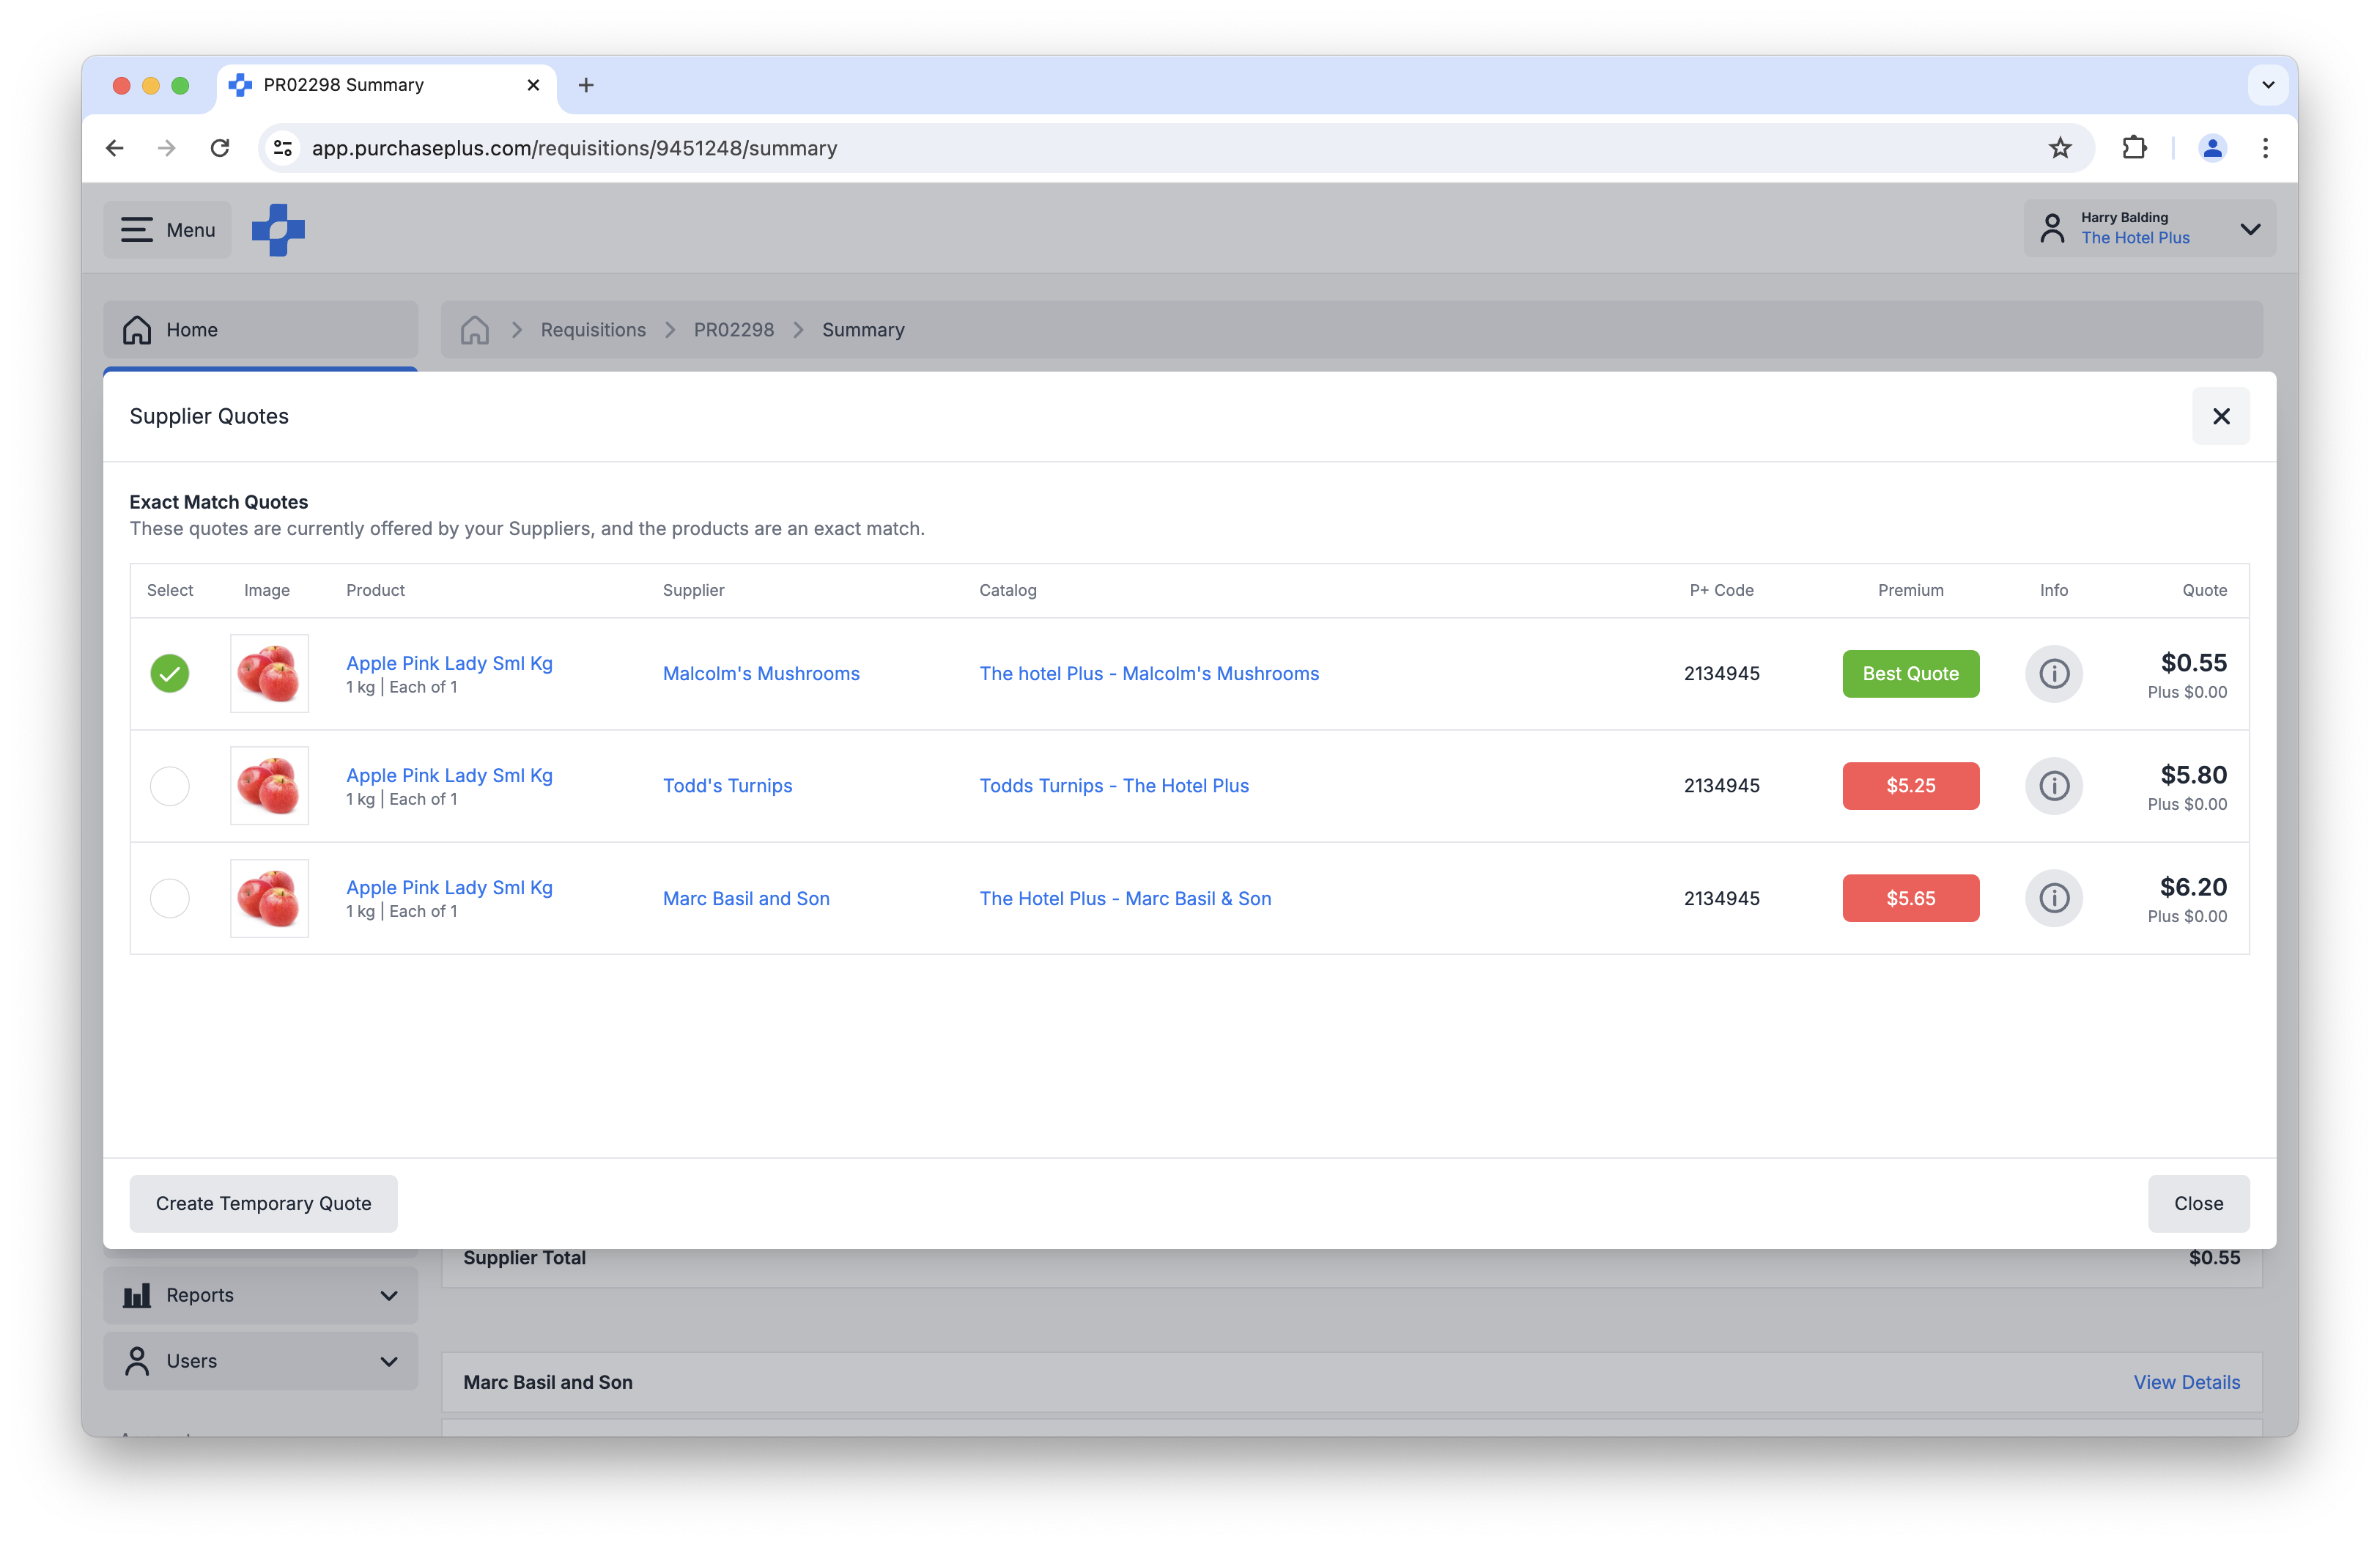Open the hamburger Menu button
The height and width of the screenshot is (1545, 2380).
point(167,230)
